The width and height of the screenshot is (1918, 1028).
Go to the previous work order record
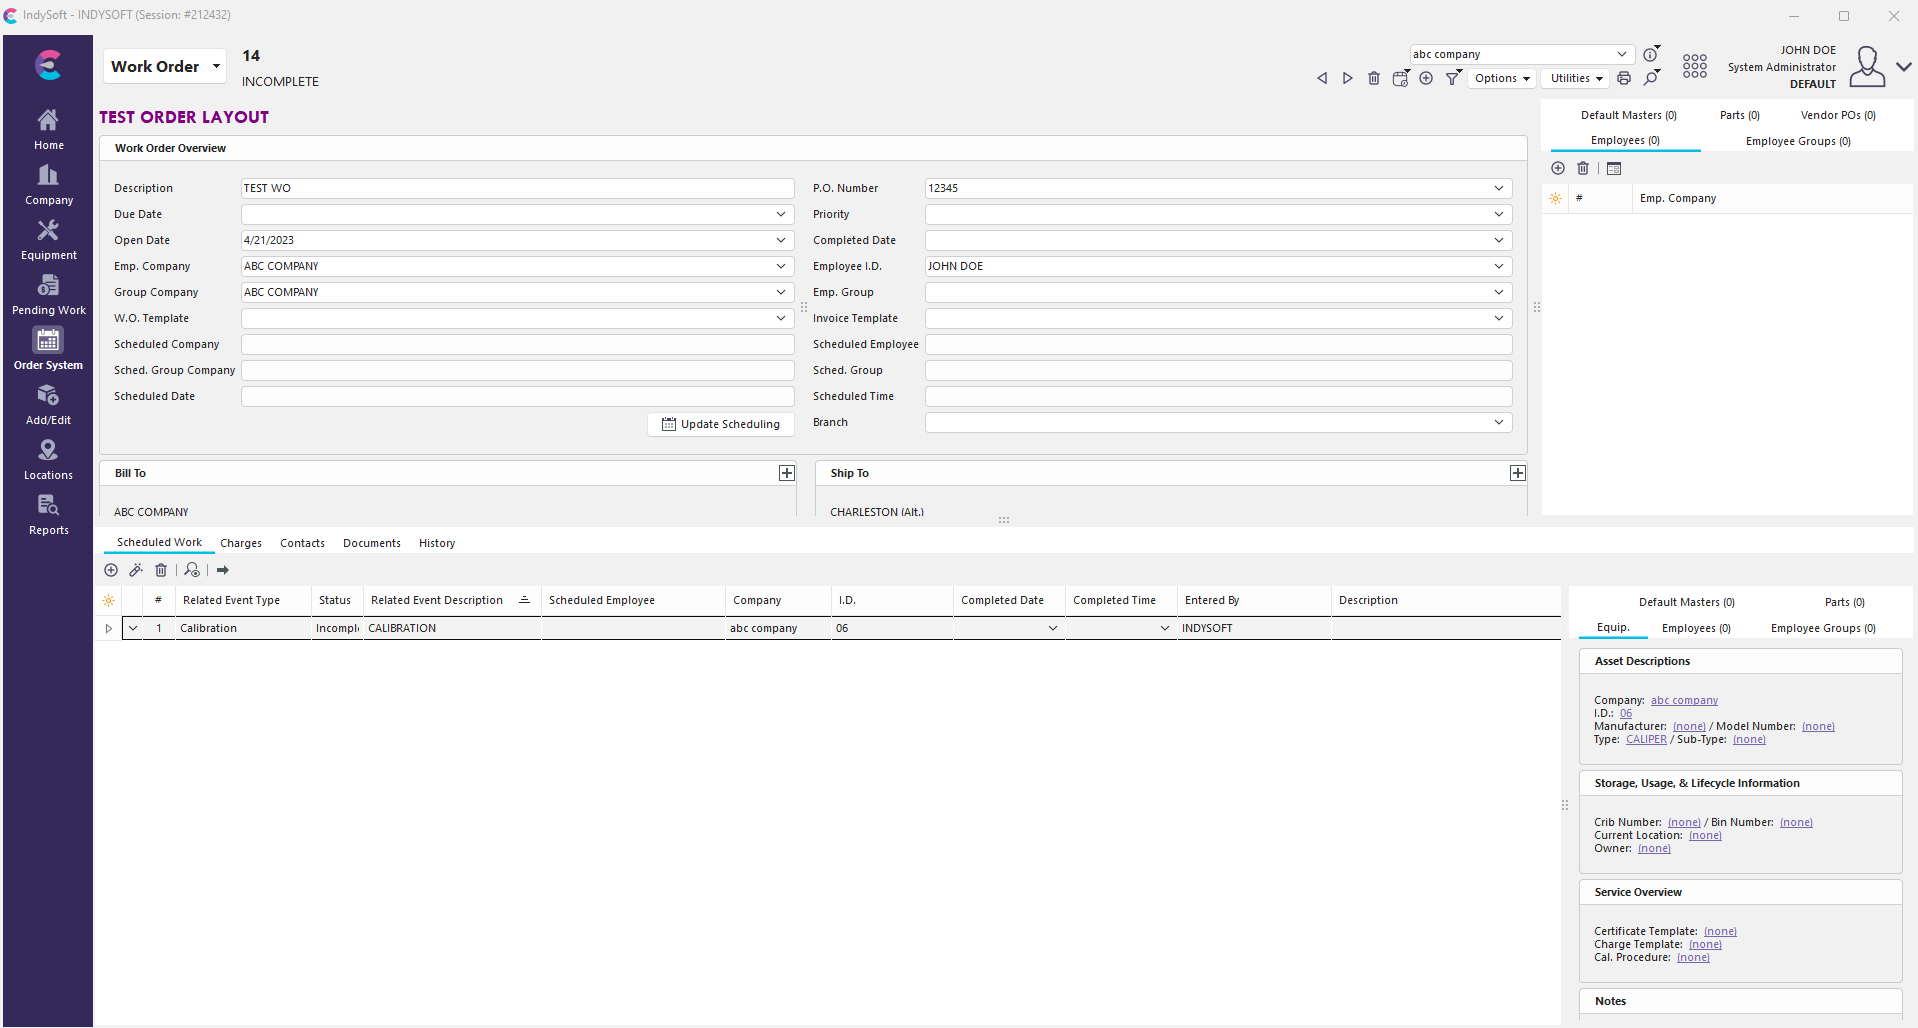[x=1322, y=78]
